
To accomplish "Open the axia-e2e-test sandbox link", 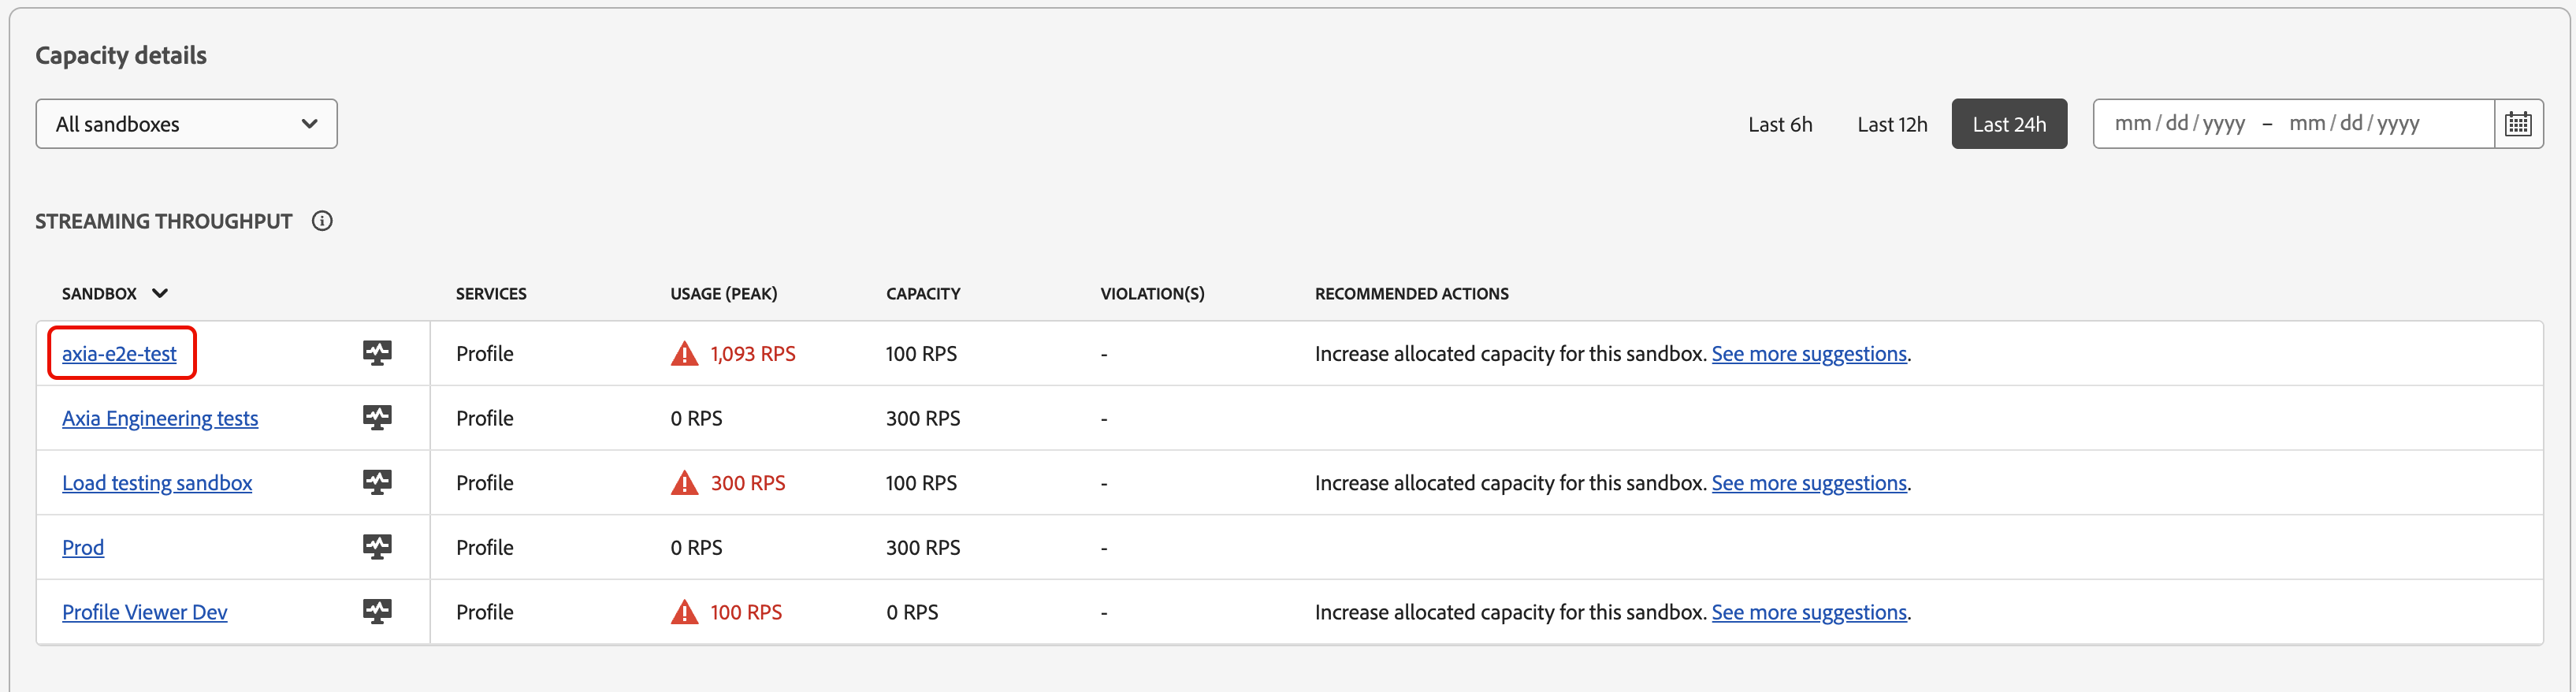I will (119, 354).
